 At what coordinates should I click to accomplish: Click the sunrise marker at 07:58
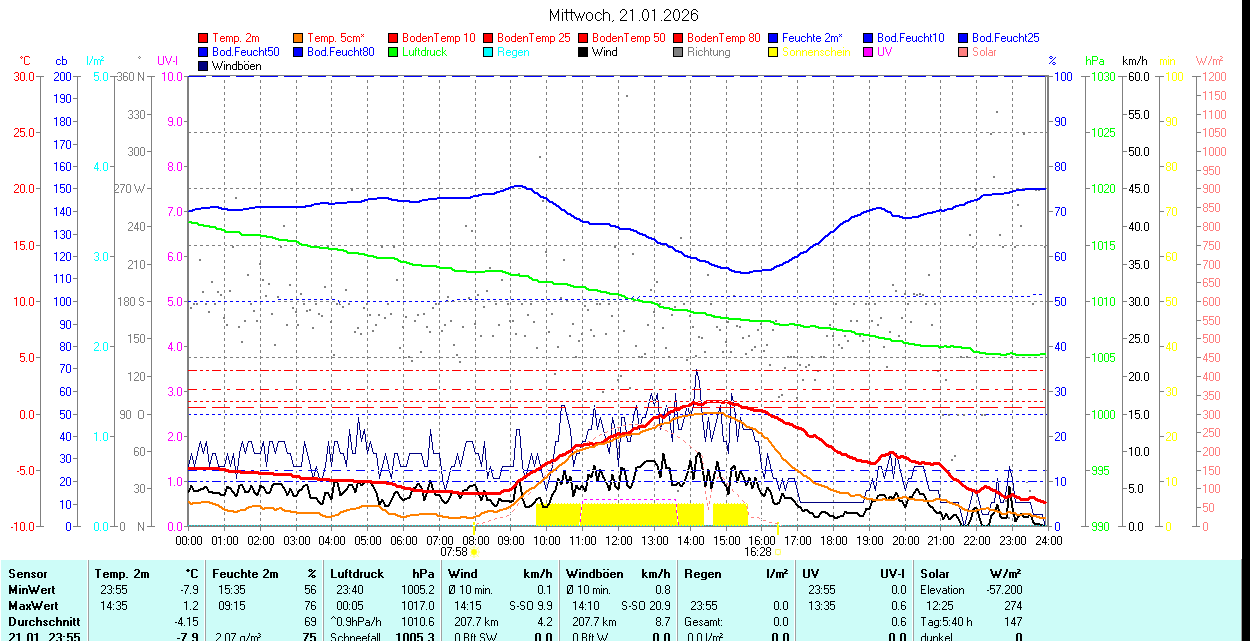pos(475,551)
